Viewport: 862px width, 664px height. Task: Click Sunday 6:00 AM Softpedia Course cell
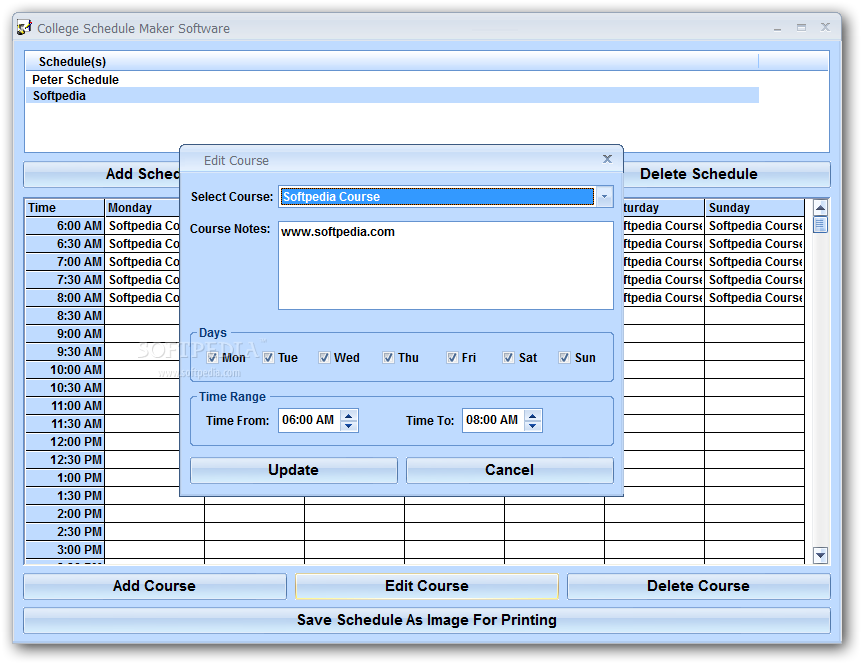[754, 226]
